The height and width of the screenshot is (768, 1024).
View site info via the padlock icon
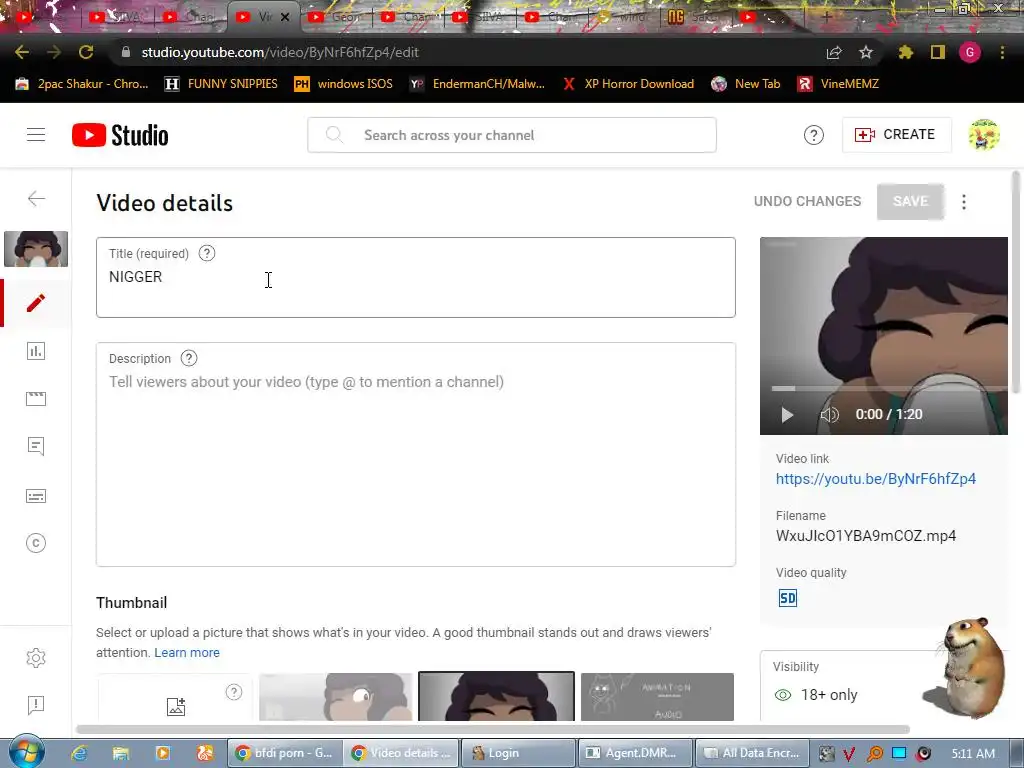tap(126, 52)
